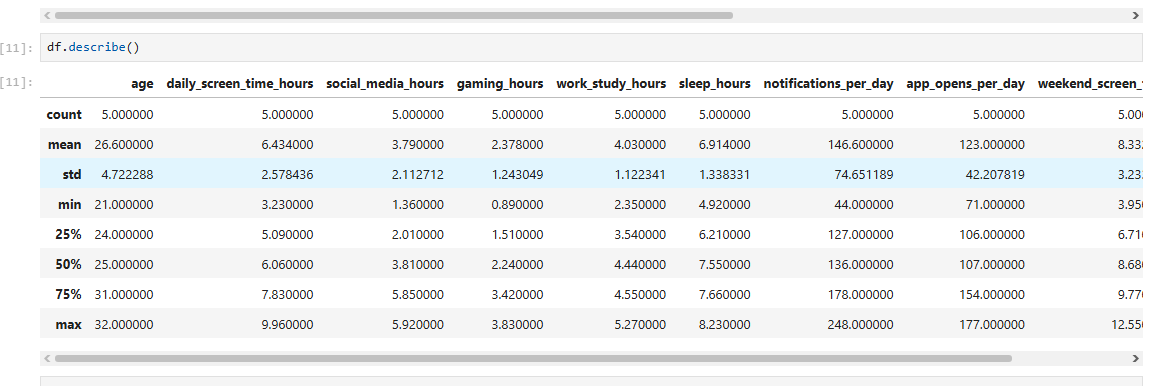Click std work study value 1.122341
Viewport: 1149px width, 386px height.
tap(640, 175)
